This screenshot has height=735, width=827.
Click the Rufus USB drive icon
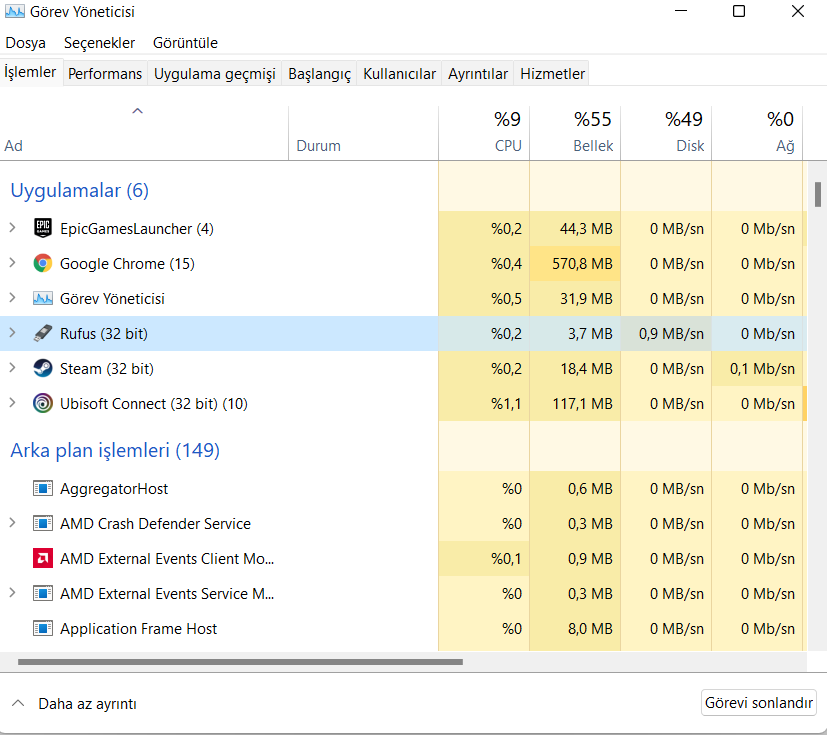coord(43,333)
